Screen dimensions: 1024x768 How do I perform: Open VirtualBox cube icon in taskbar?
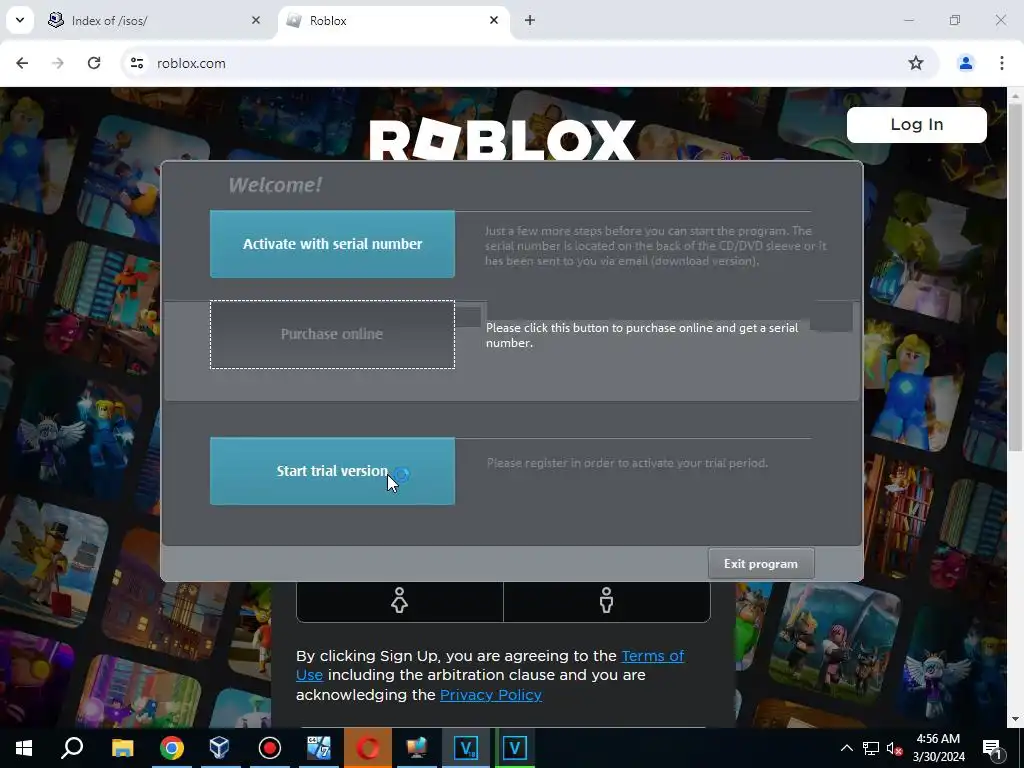coord(220,748)
